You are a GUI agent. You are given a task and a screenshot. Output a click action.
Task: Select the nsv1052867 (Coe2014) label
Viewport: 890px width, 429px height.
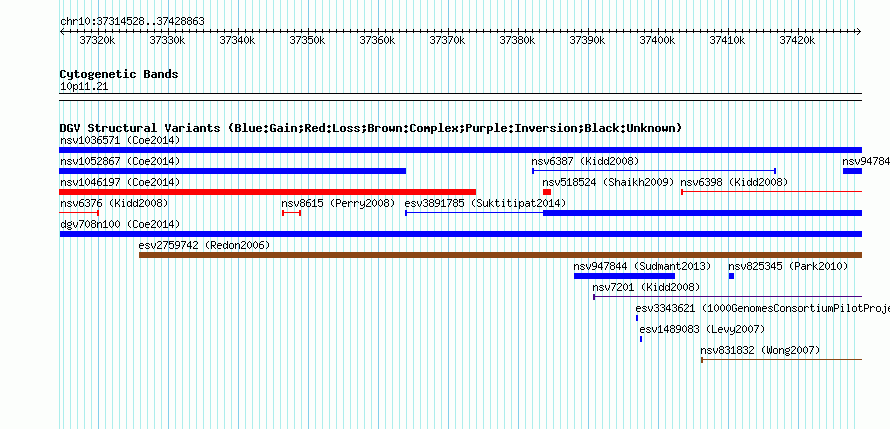120,161
